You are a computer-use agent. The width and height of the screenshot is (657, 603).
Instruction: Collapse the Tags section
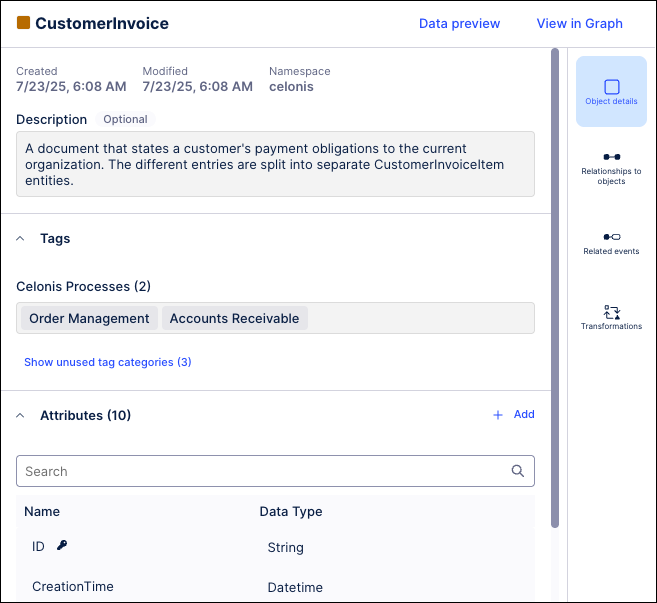(21, 239)
